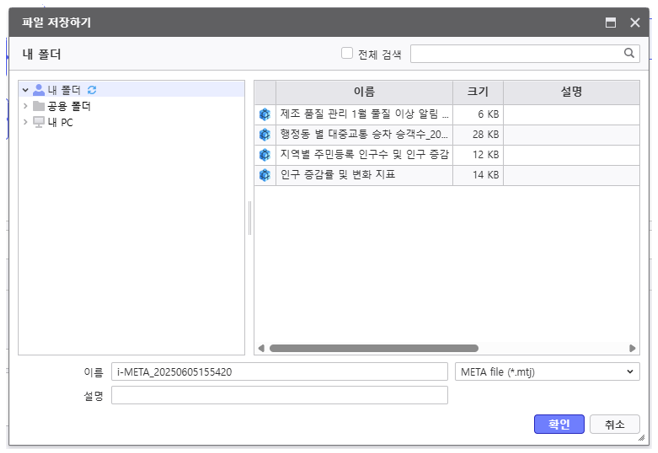Click the 공용 폴더 folder icon
The image size is (658, 453).
coord(39,106)
